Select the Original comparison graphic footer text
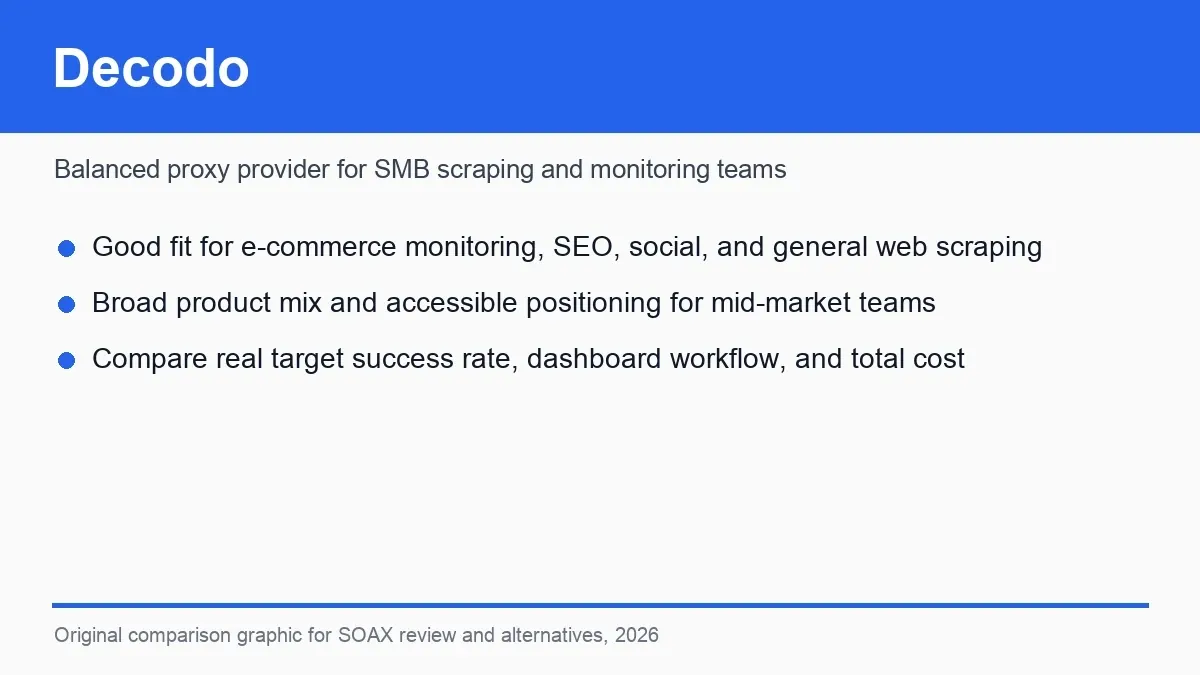Viewport: 1200px width, 675px height. [x=356, y=635]
